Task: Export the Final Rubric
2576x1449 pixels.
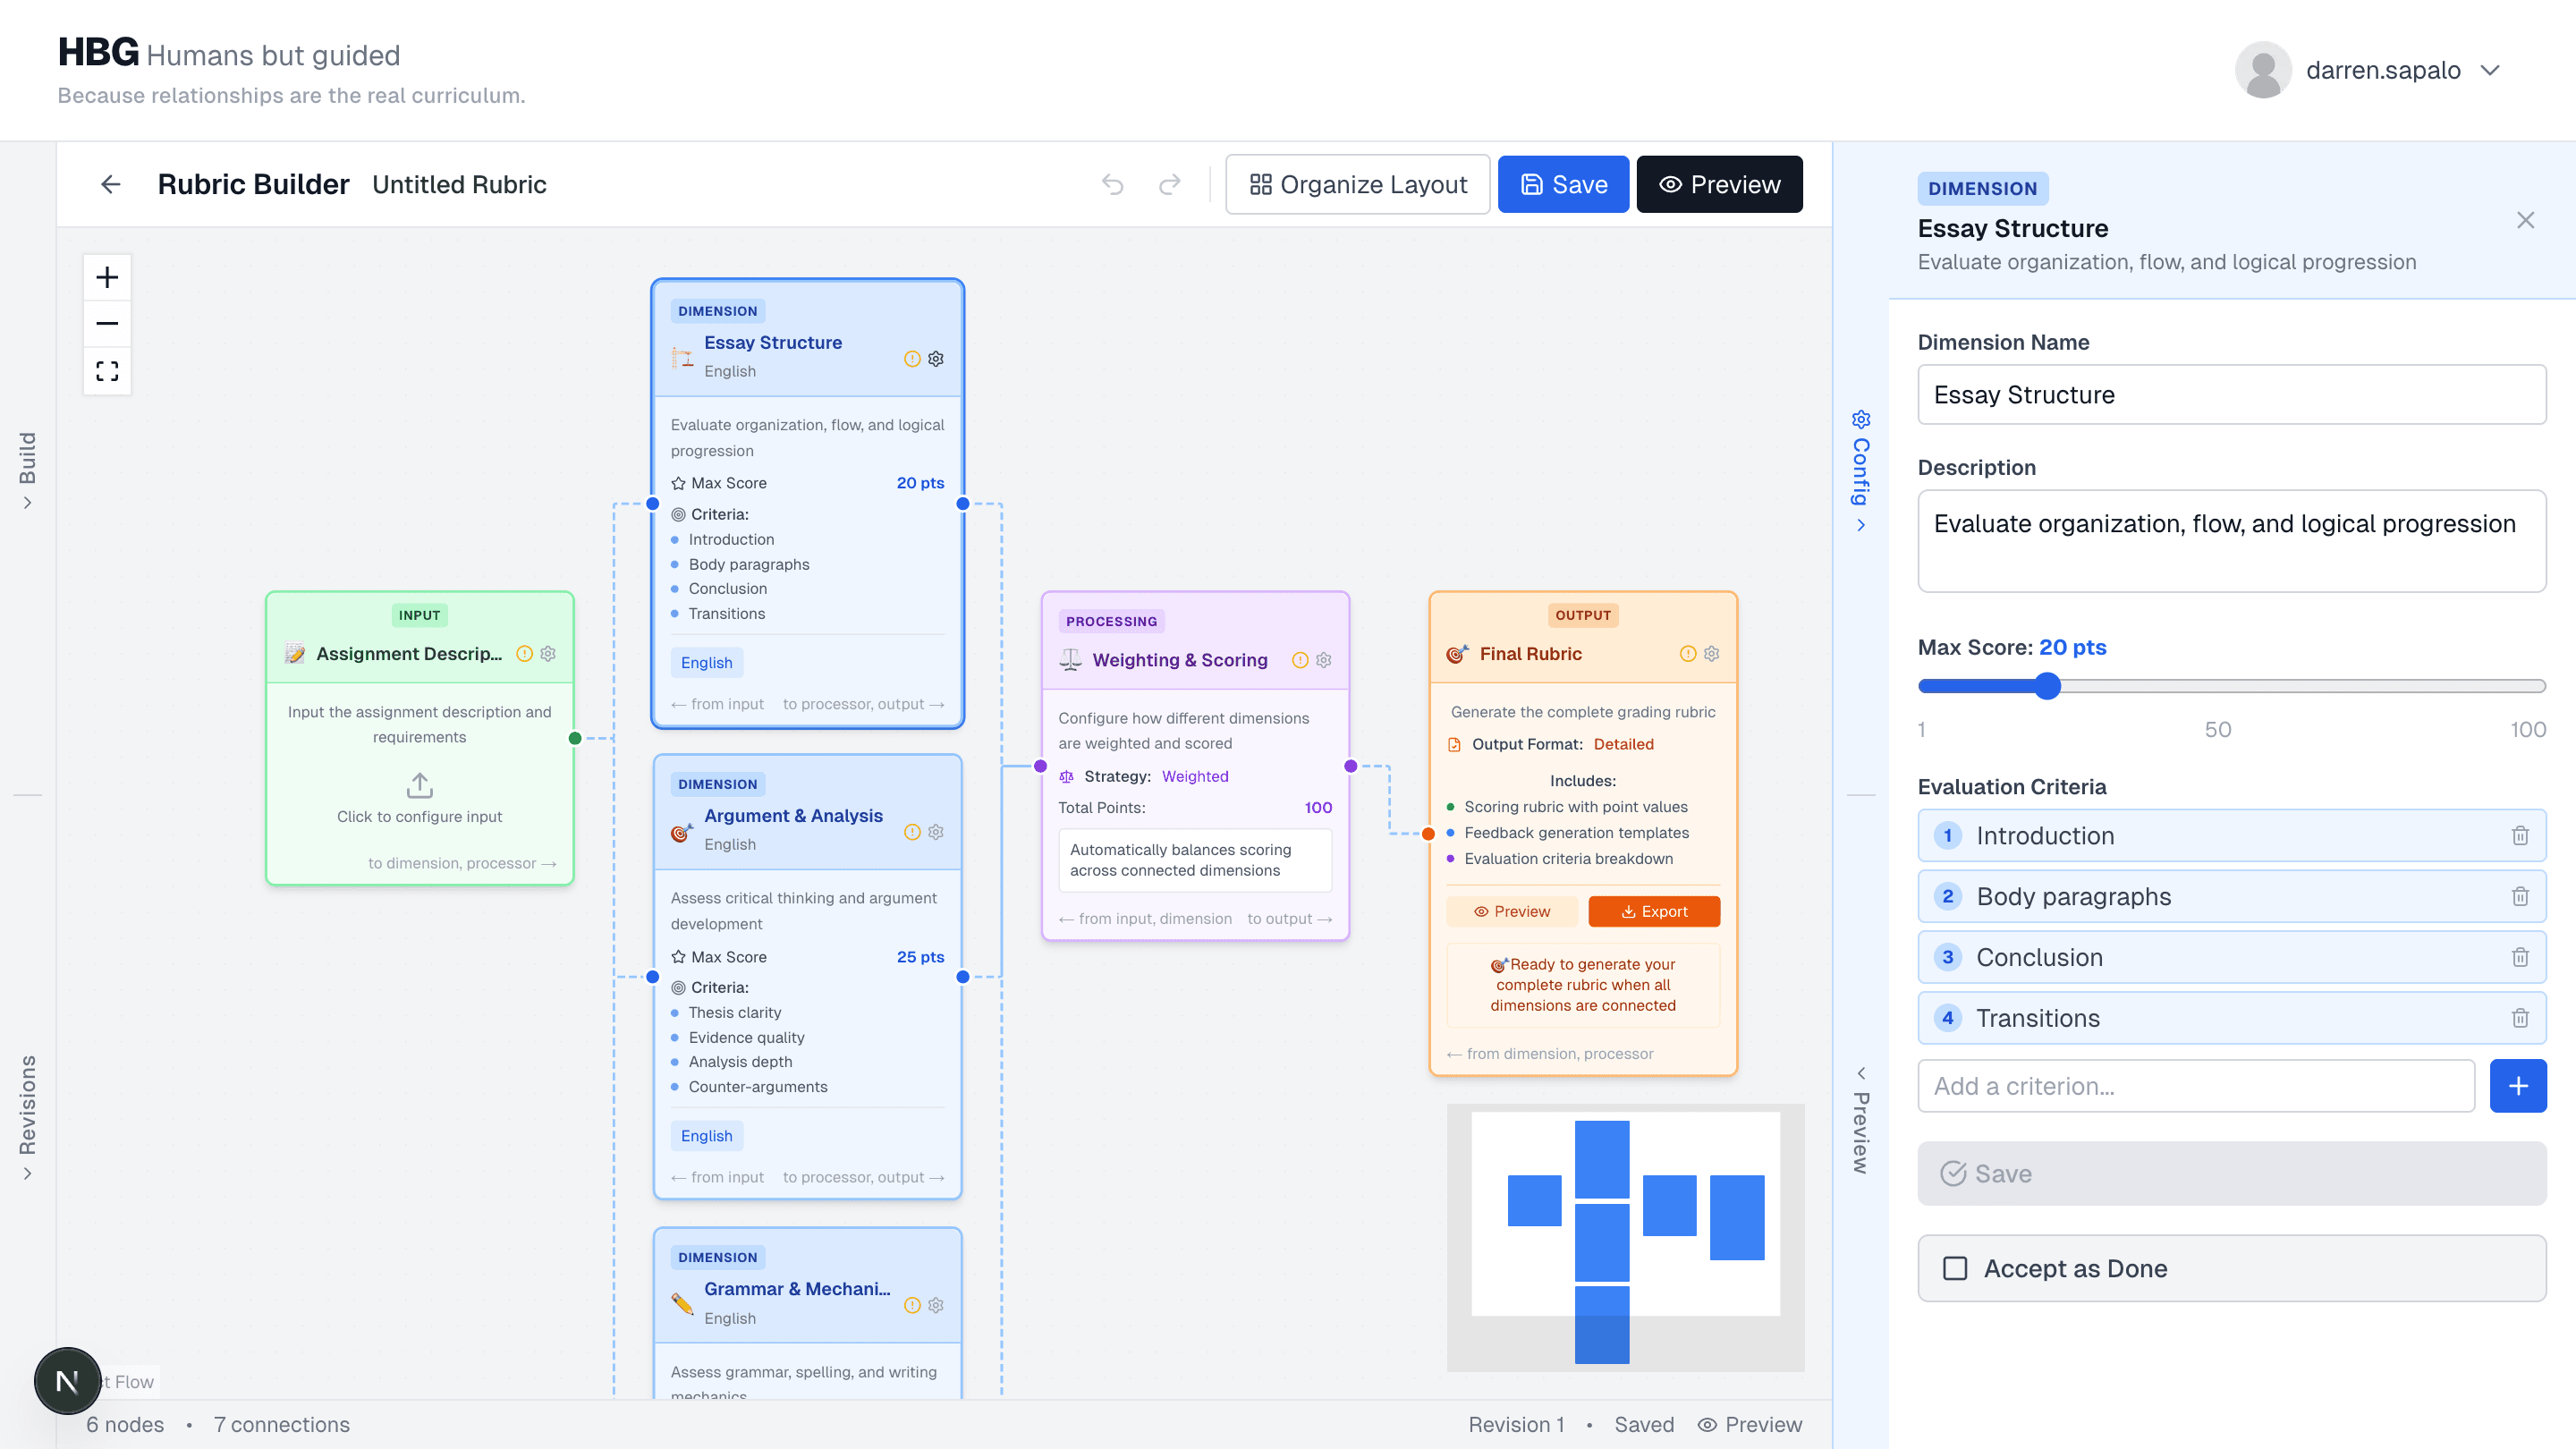Action: [x=1654, y=911]
